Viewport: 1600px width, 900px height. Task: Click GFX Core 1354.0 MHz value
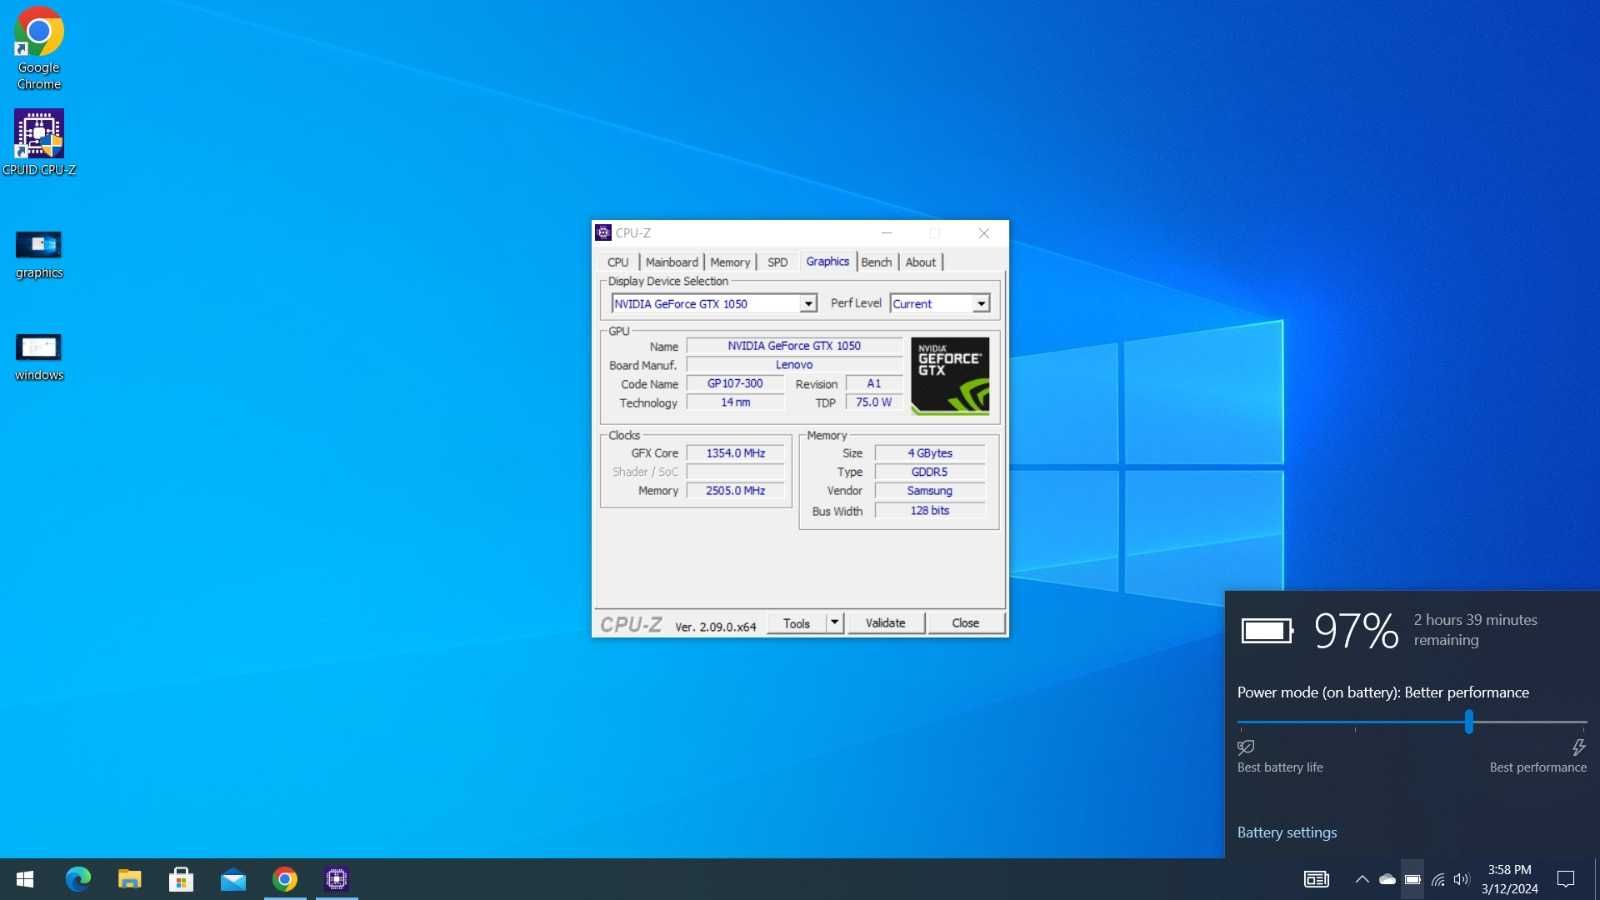735,453
